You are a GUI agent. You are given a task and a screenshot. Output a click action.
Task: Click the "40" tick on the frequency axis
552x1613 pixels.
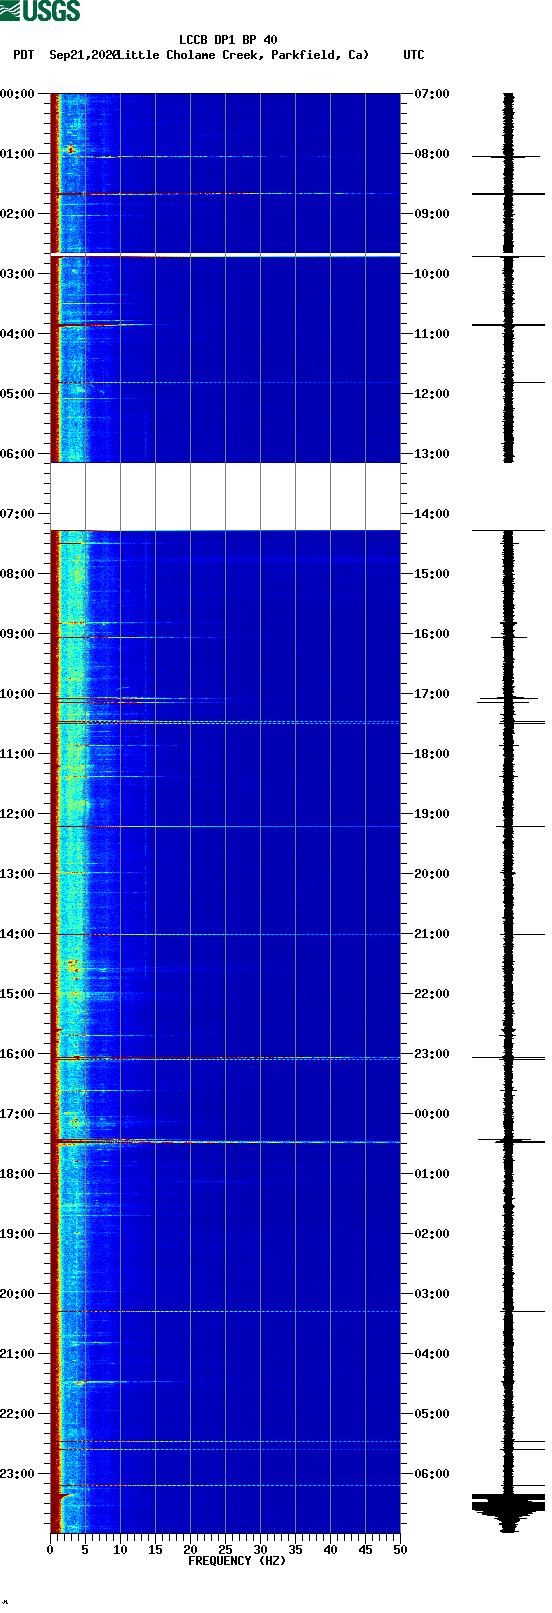(x=330, y=1550)
